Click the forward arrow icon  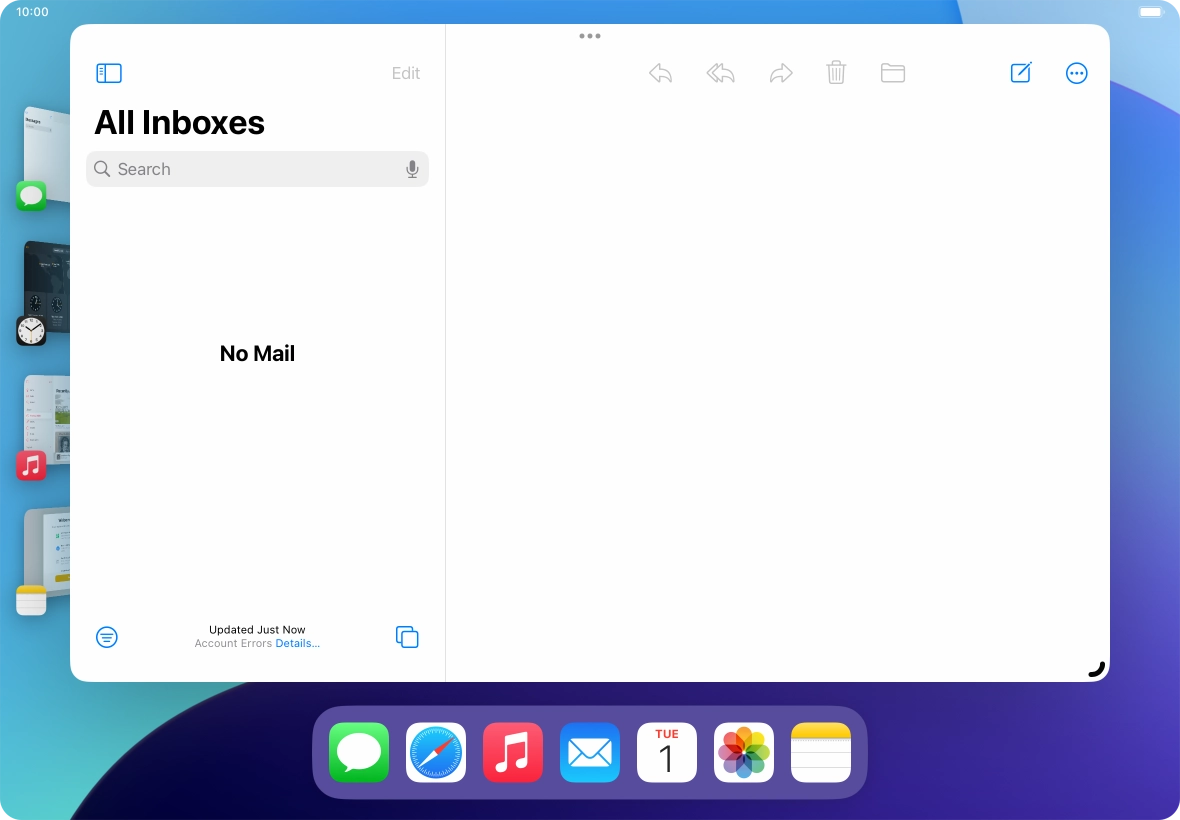coord(780,72)
